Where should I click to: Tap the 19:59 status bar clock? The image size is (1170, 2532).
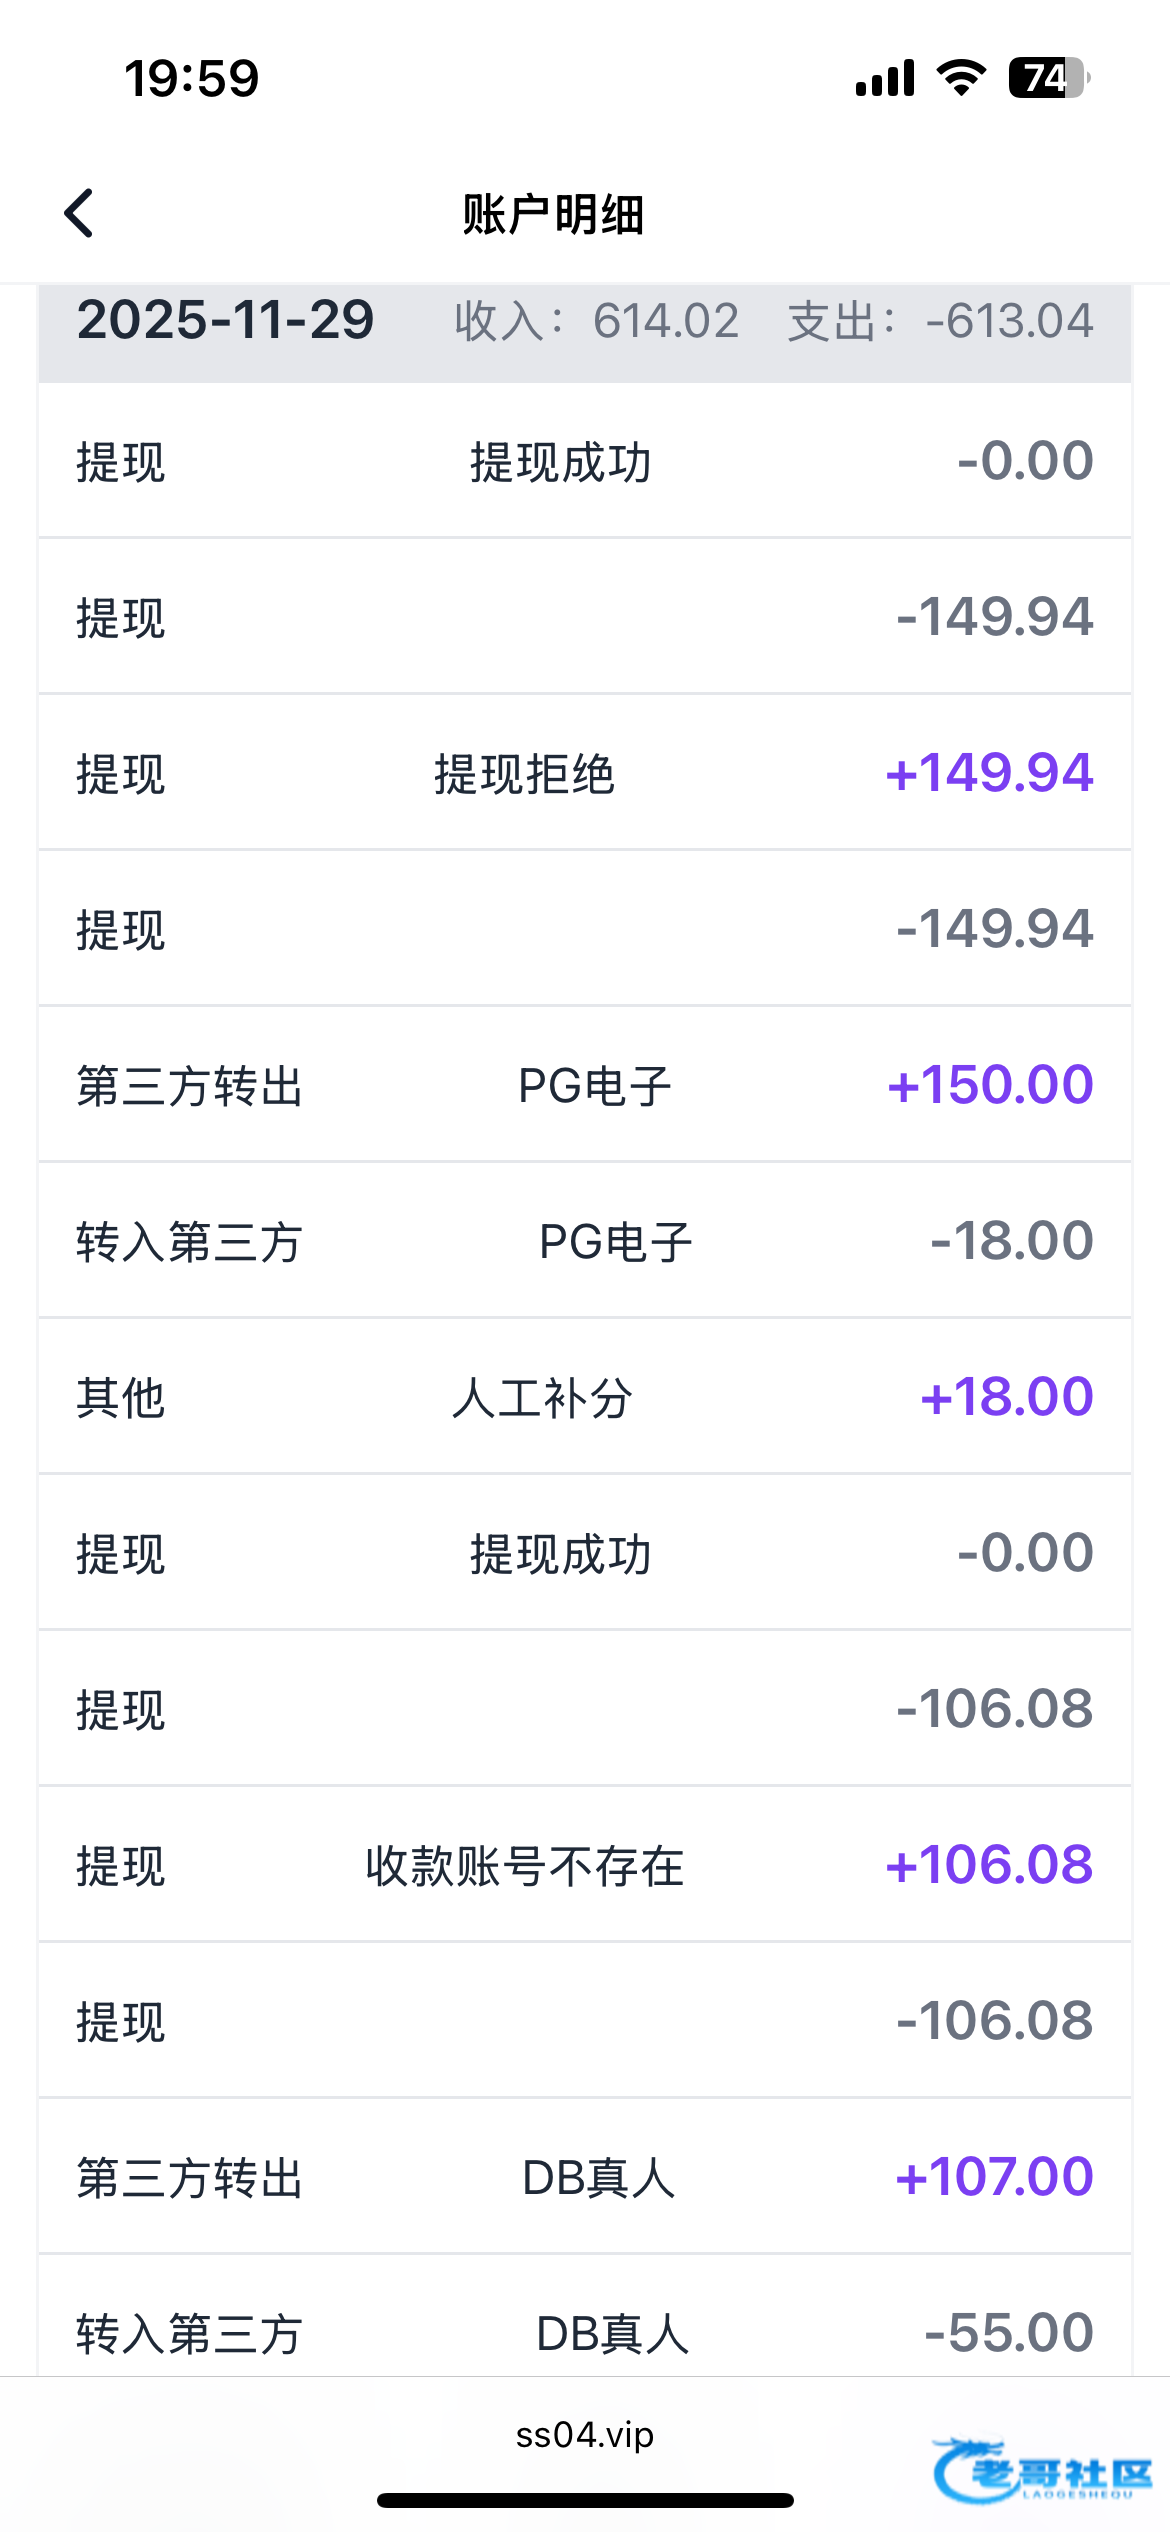coord(191,79)
